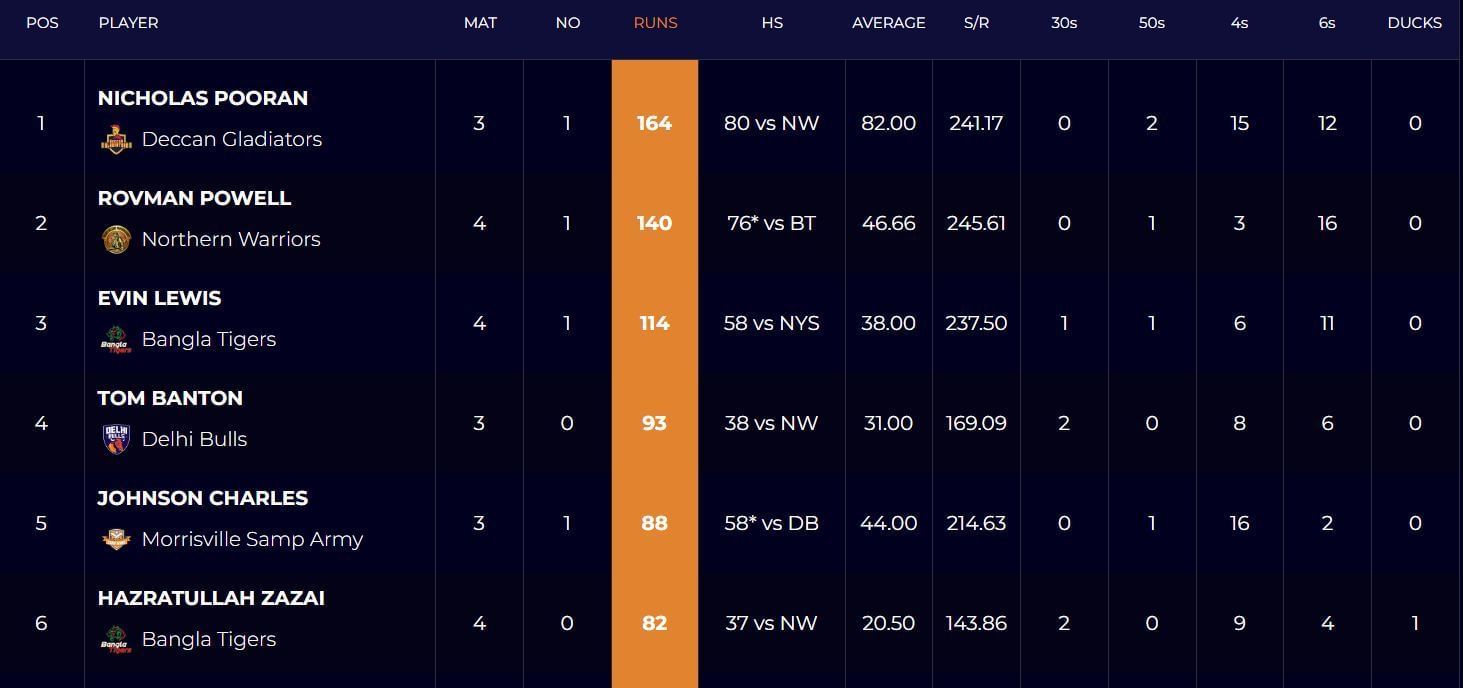Screen dimensions: 1463x688
Task: Select the Tom Banton player name
Action: [170, 398]
